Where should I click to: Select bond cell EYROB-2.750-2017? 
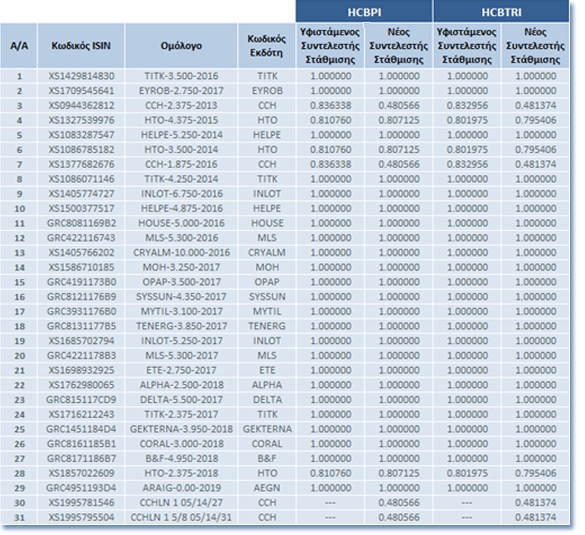pos(181,91)
